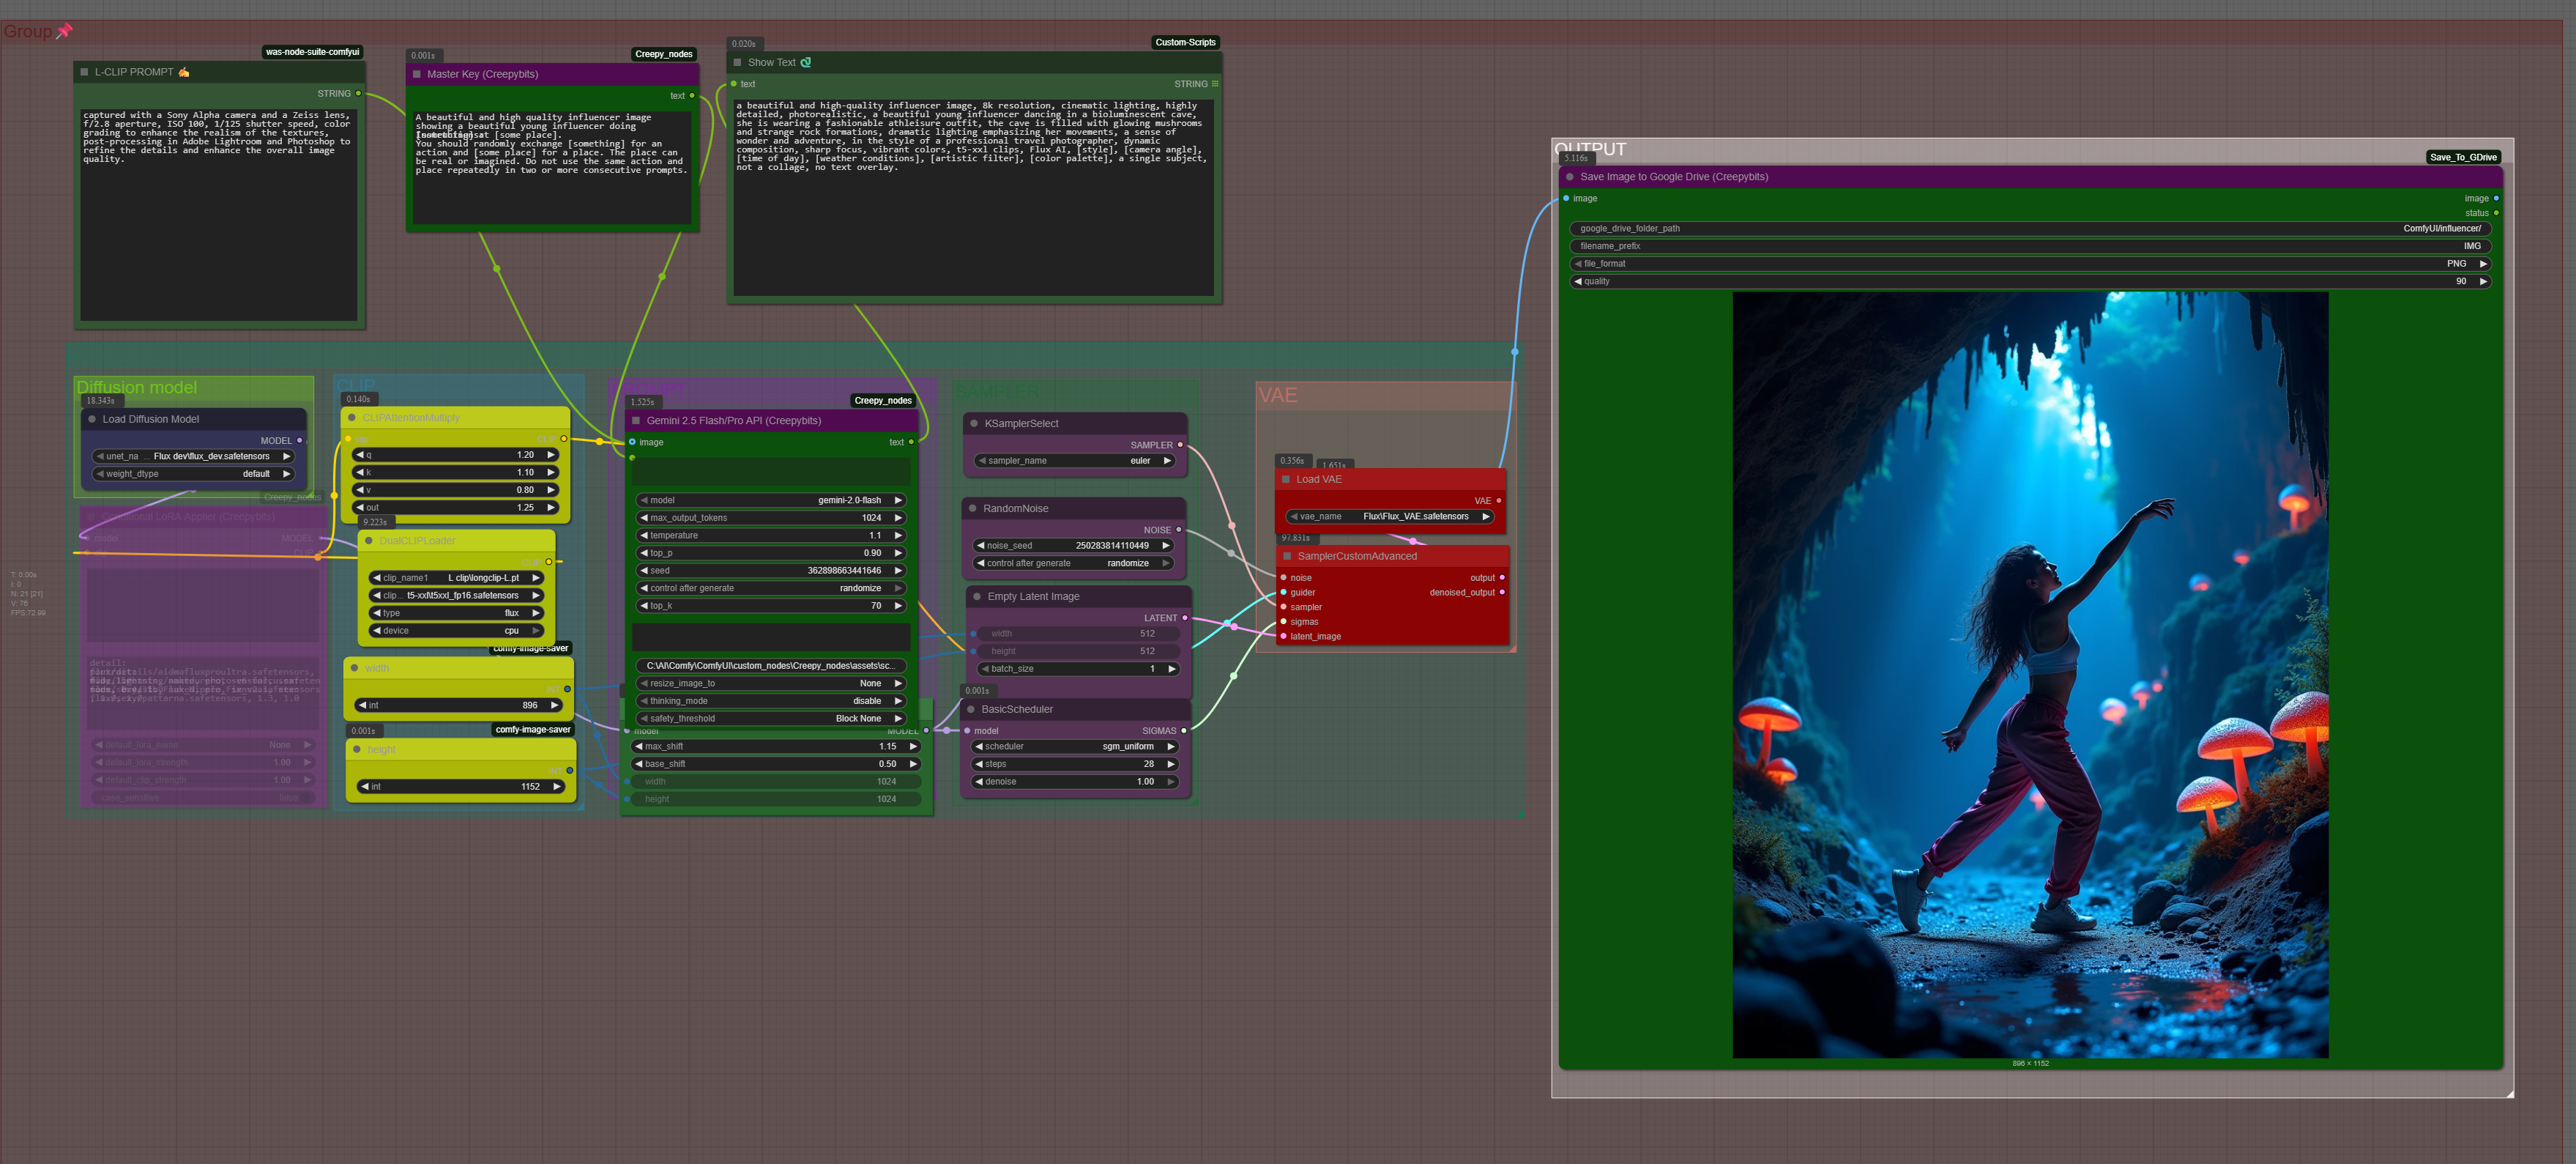Collapse the Load Diffusion Model node dot
2576x1164 pixels.
[x=92, y=419]
